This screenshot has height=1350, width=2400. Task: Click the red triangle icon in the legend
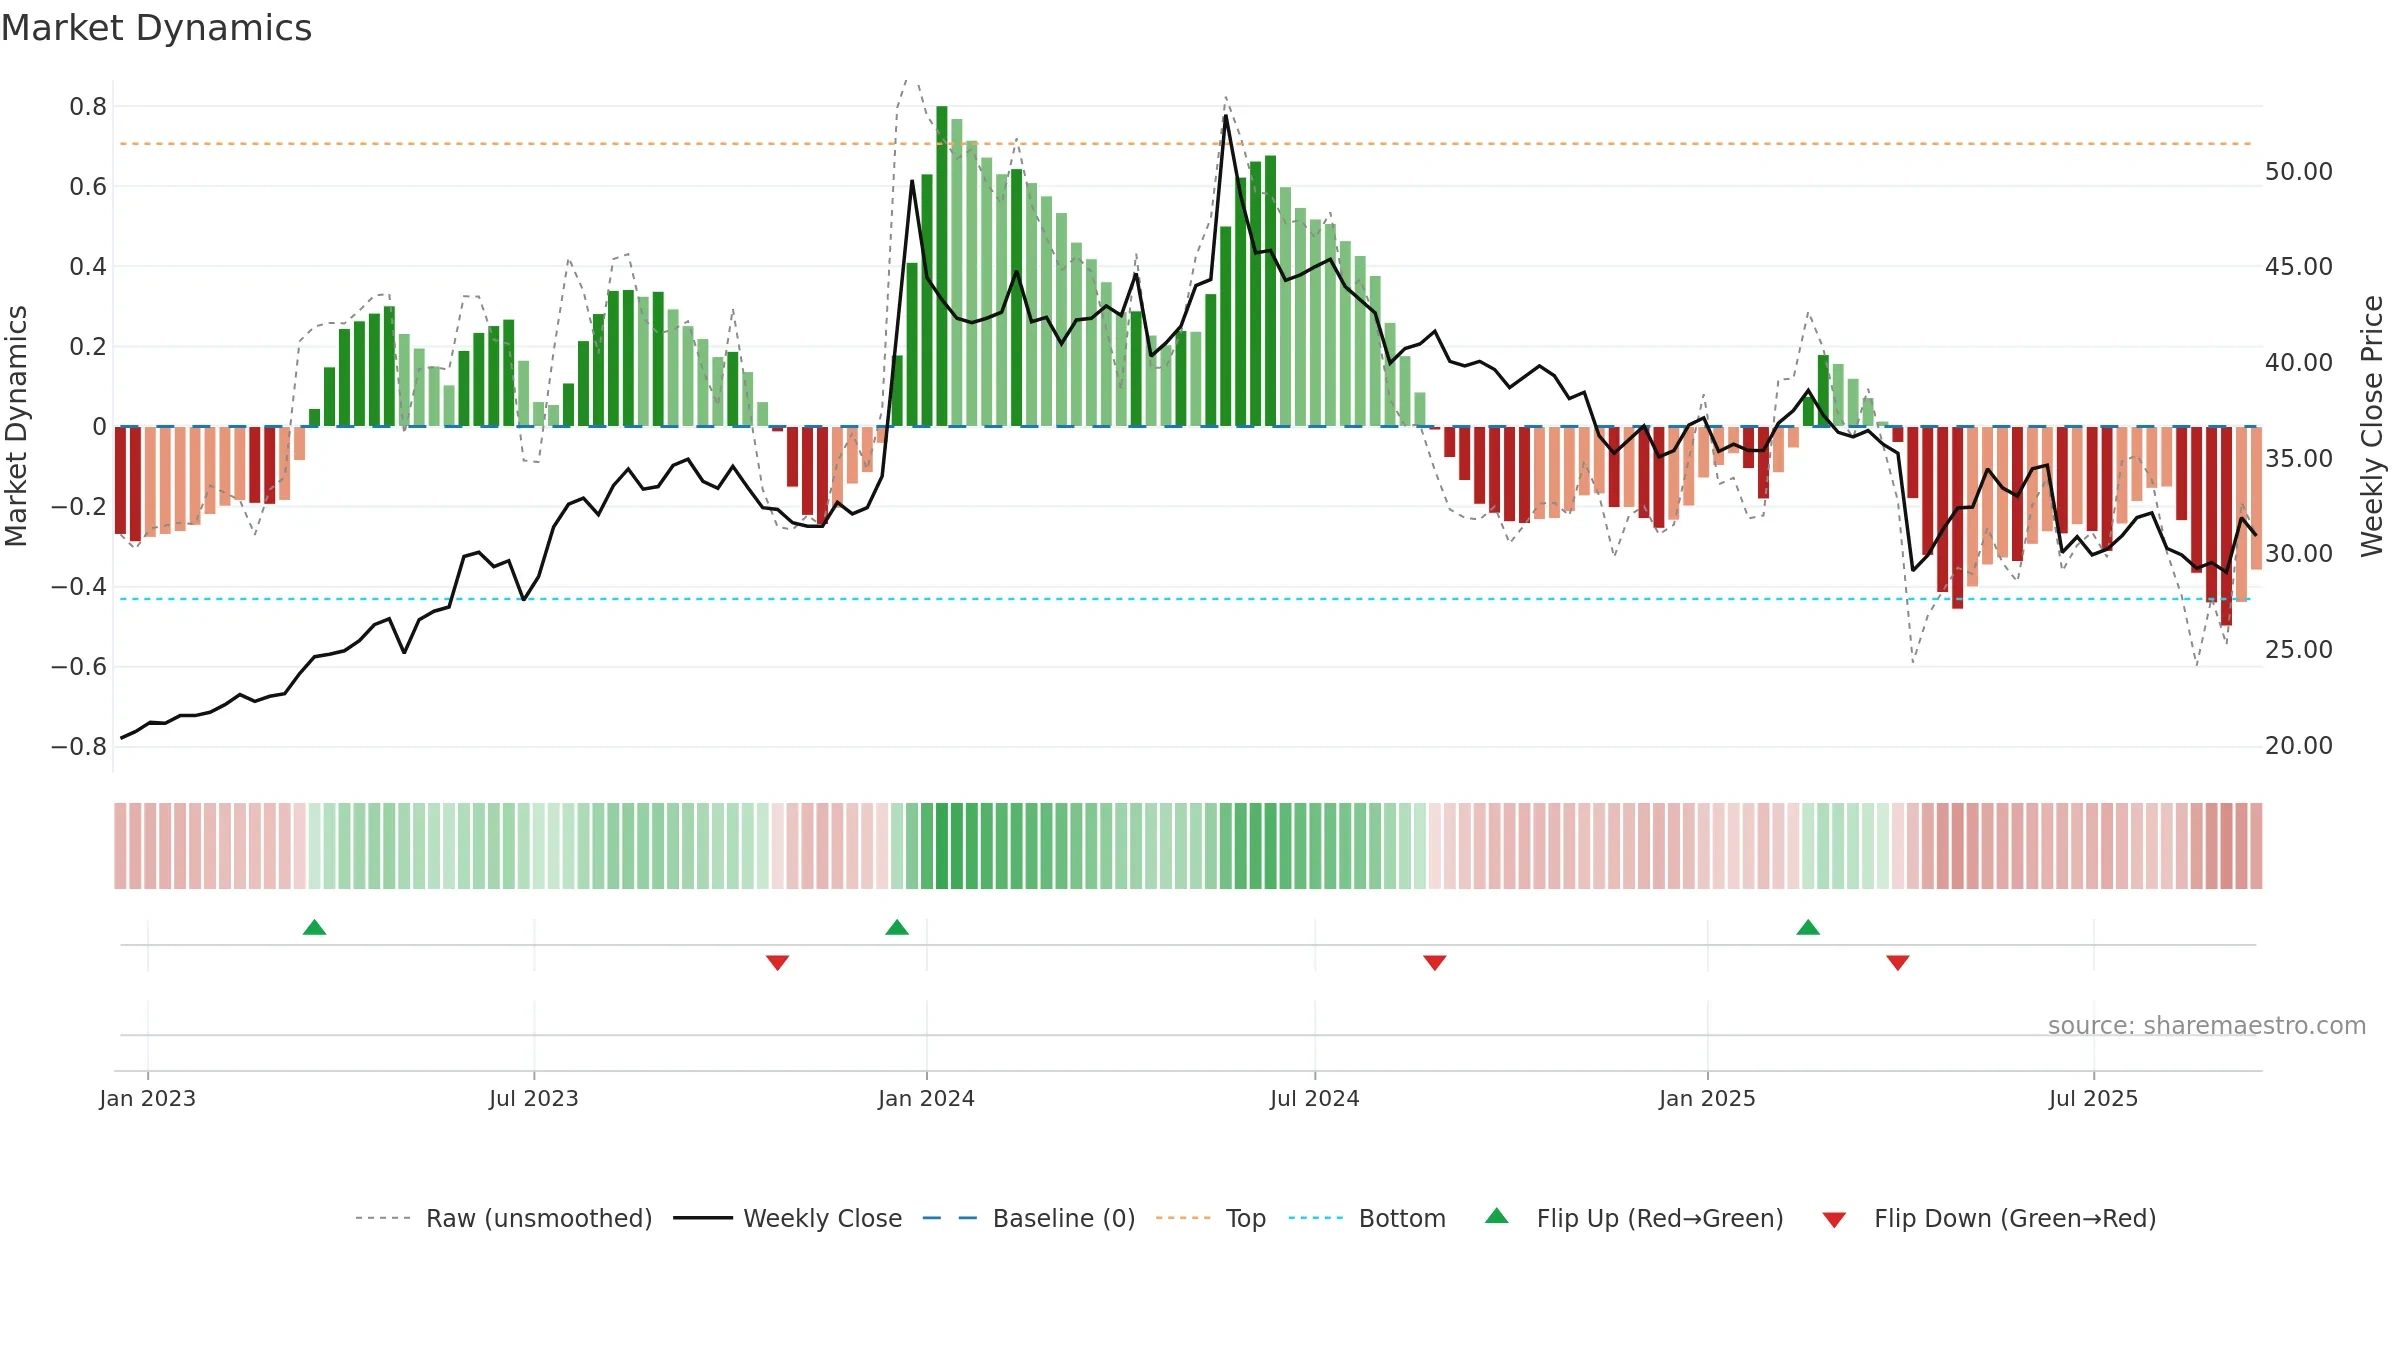pos(1834,1220)
